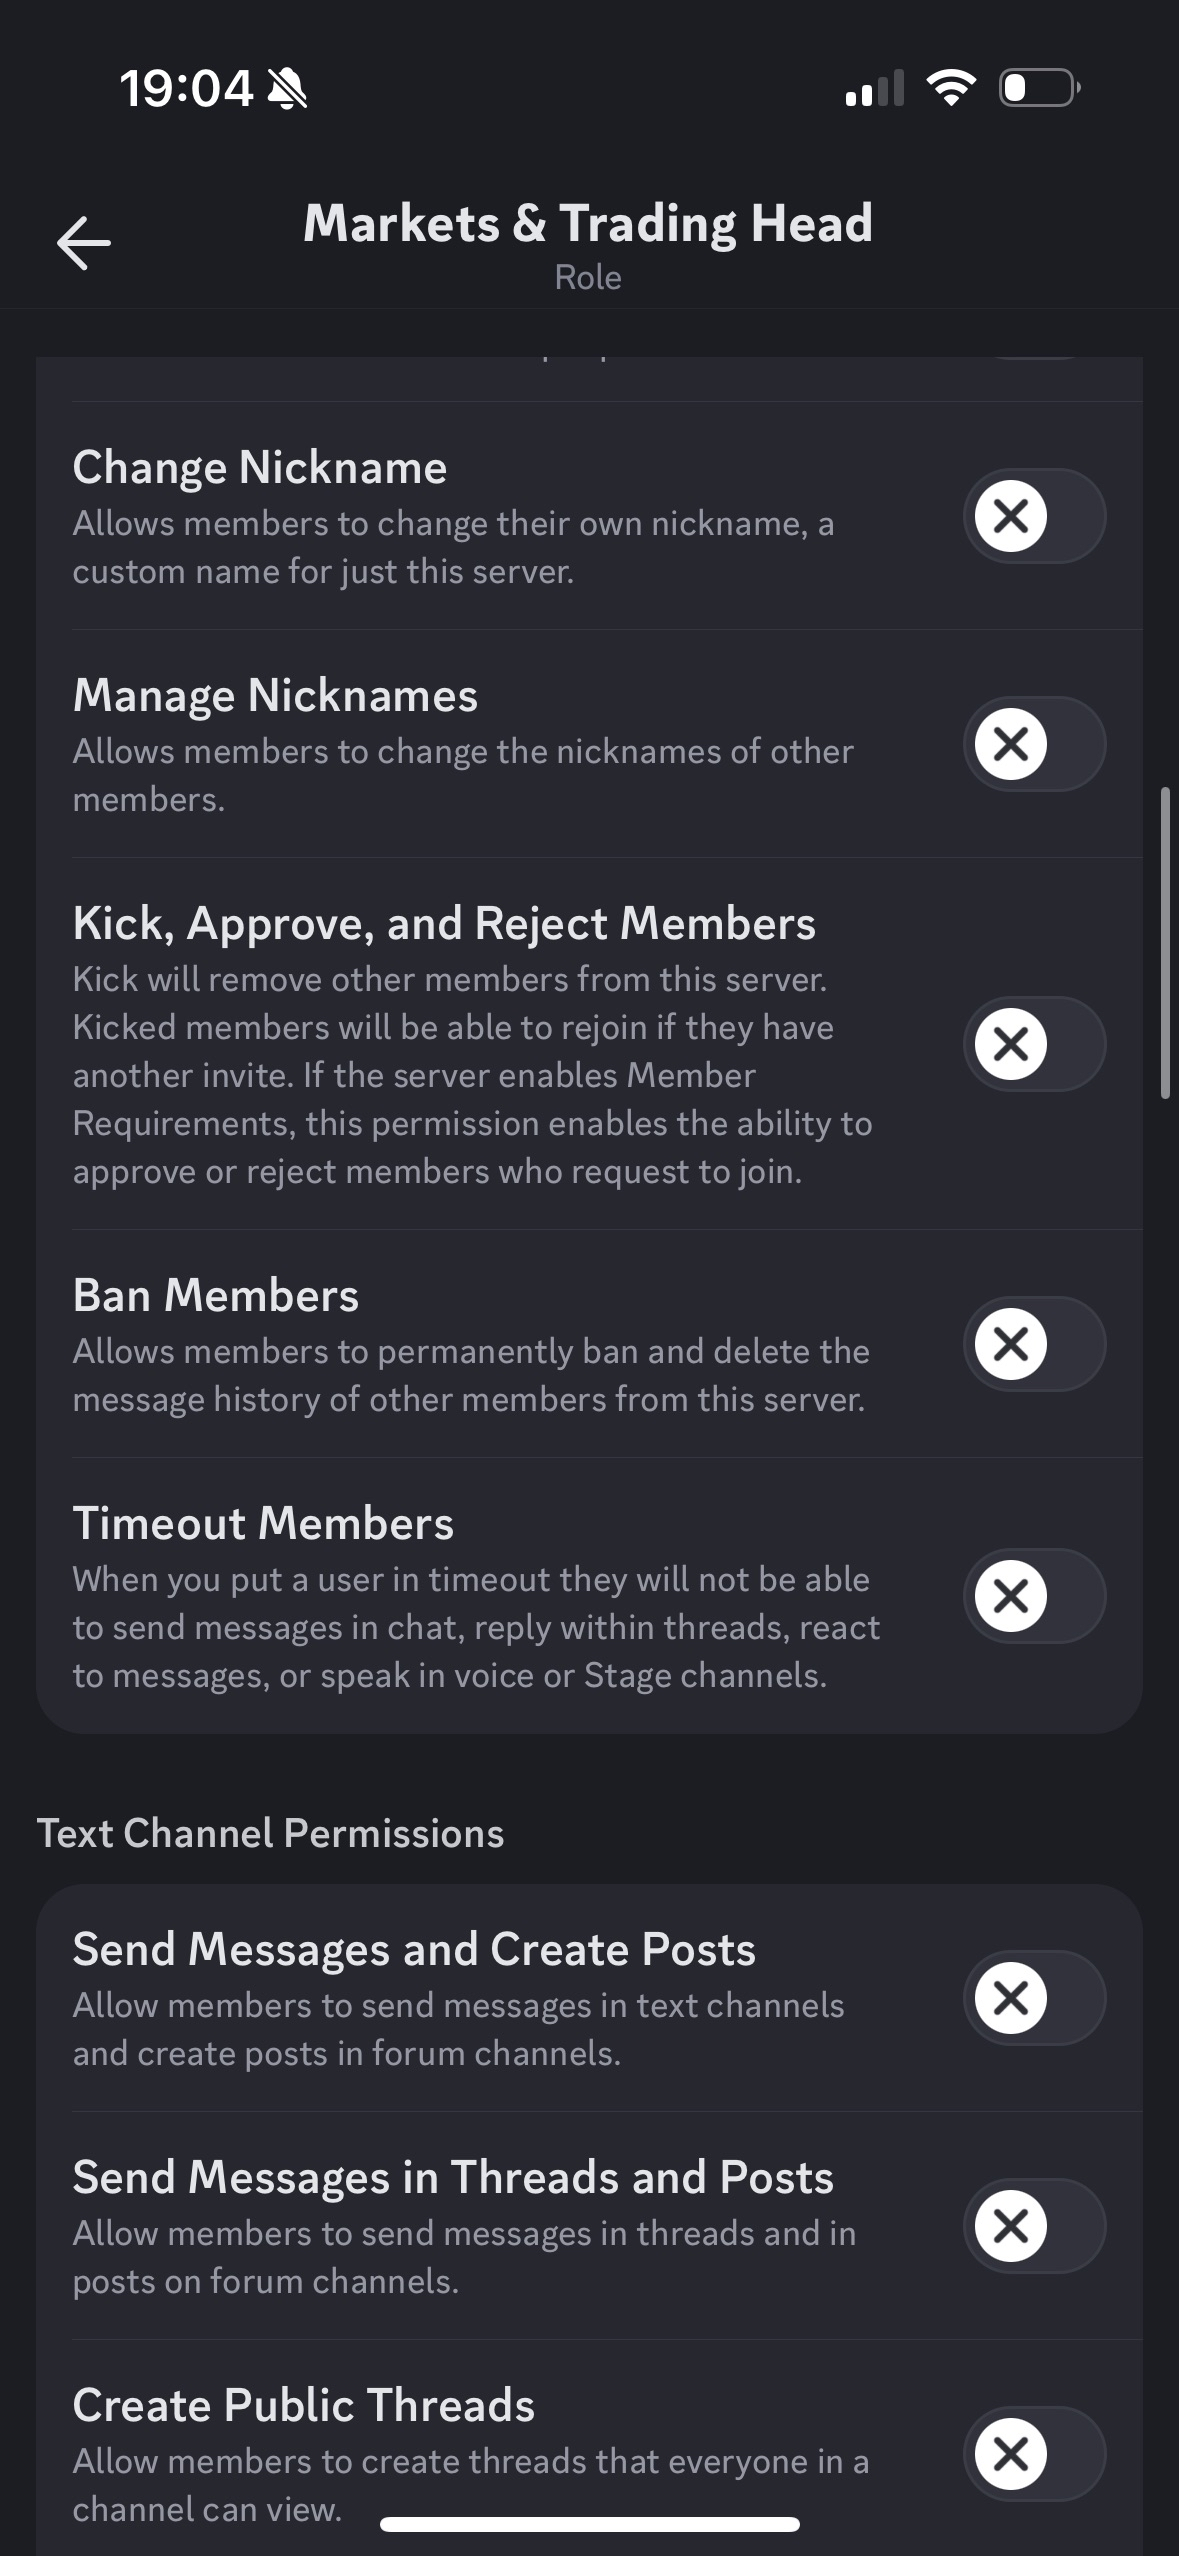
Task: Tap the Wi-Fi status icon
Action: [x=951, y=88]
